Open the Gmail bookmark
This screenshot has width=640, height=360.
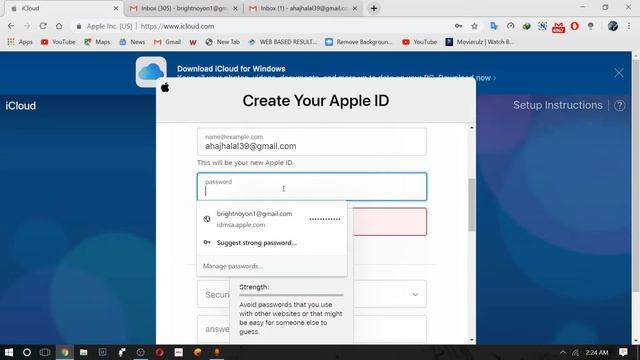click(167, 42)
